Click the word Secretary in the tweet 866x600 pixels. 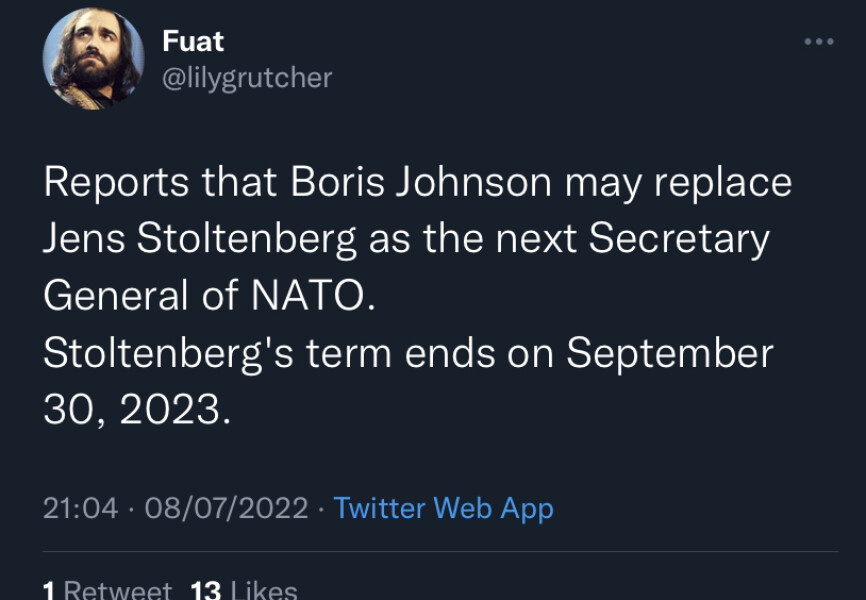click(x=679, y=240)
